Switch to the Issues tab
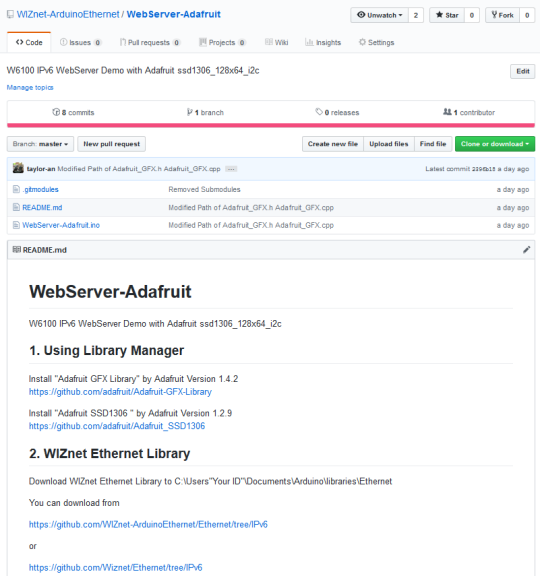 coord(80,42)
